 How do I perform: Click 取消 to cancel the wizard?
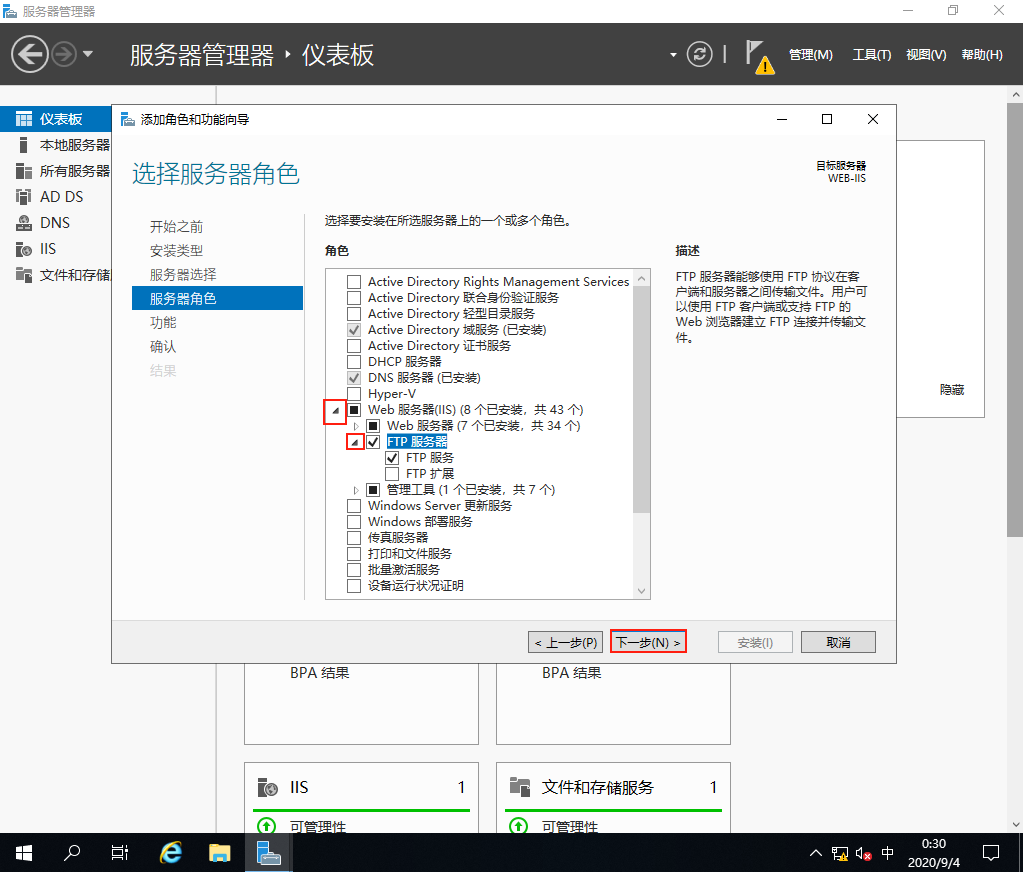pos(838,642)
